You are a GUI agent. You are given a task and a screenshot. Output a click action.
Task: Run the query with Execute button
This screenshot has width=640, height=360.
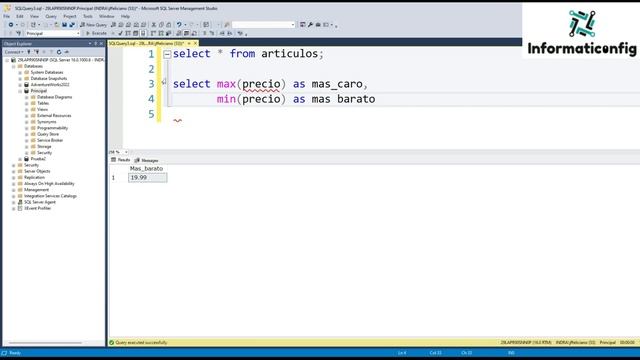[x=96, y=33]
